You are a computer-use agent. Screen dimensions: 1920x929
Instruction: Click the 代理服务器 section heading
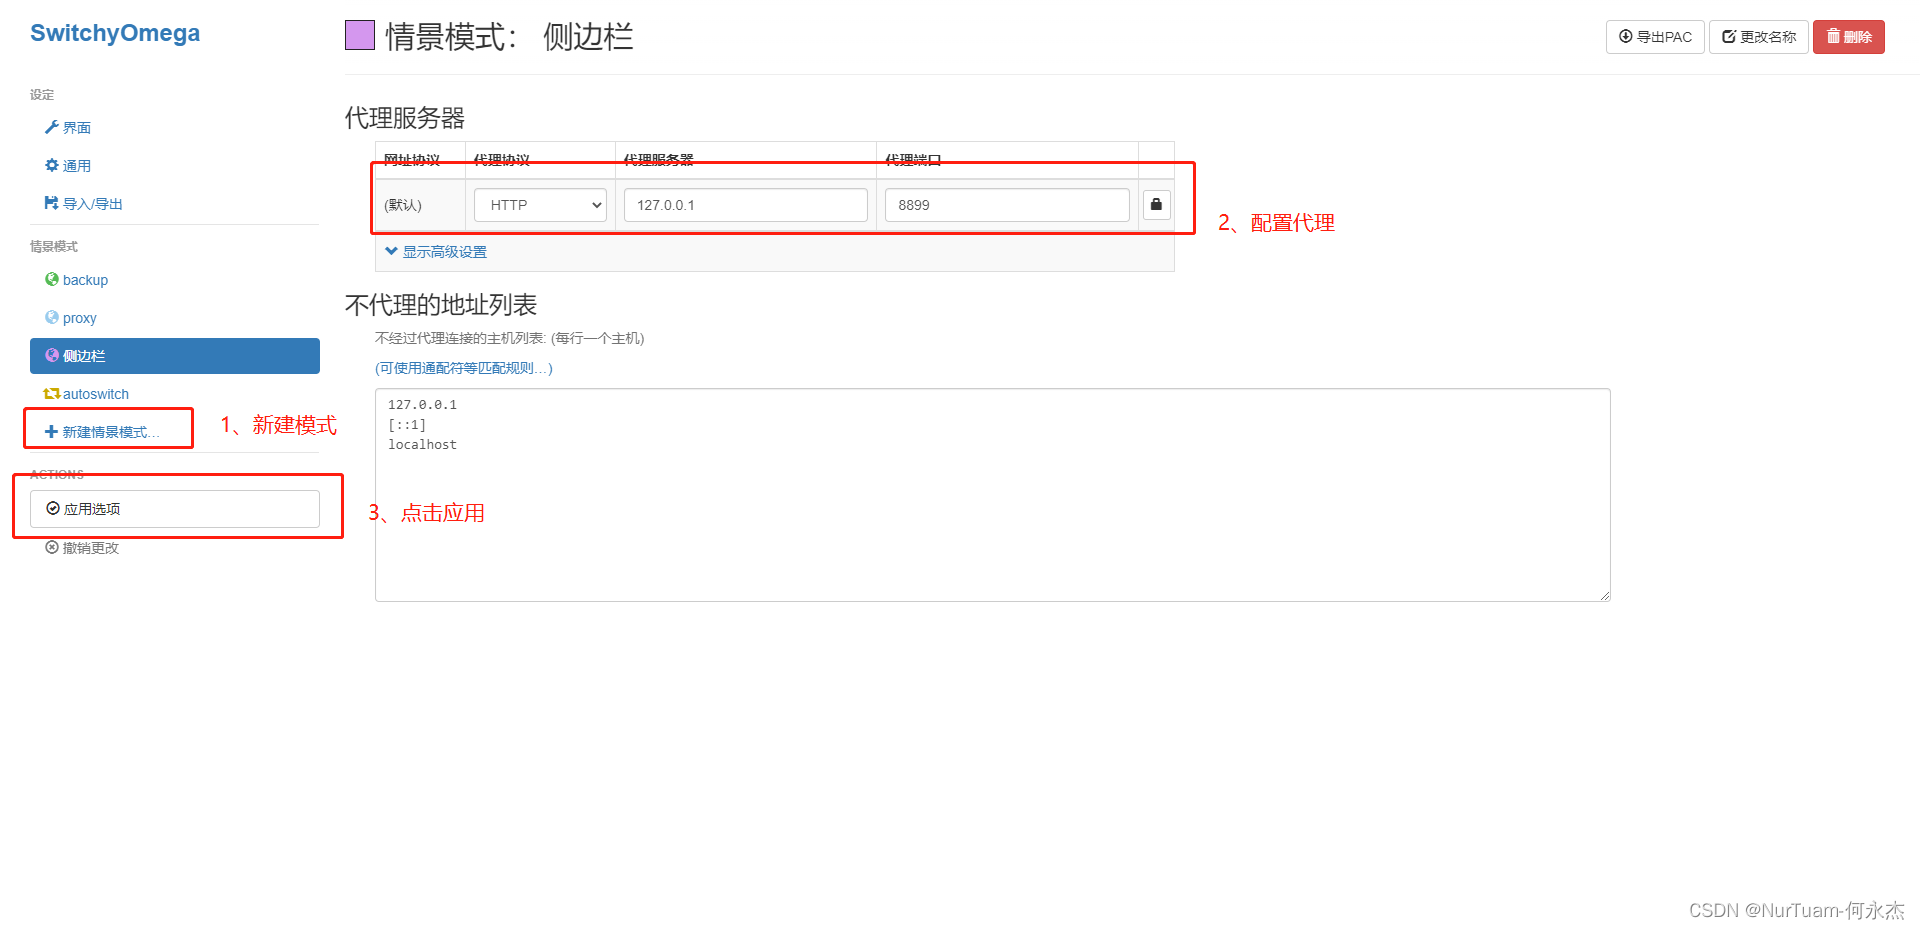pos(405,118)
